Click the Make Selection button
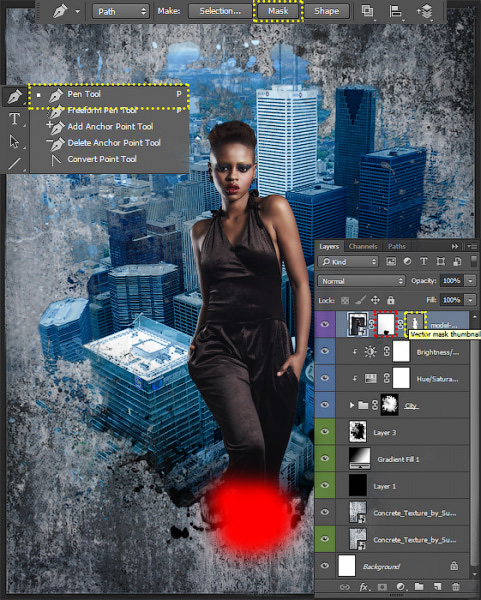Screen dimensions: 481x600 pyautogui.click(x=220, y=11)
